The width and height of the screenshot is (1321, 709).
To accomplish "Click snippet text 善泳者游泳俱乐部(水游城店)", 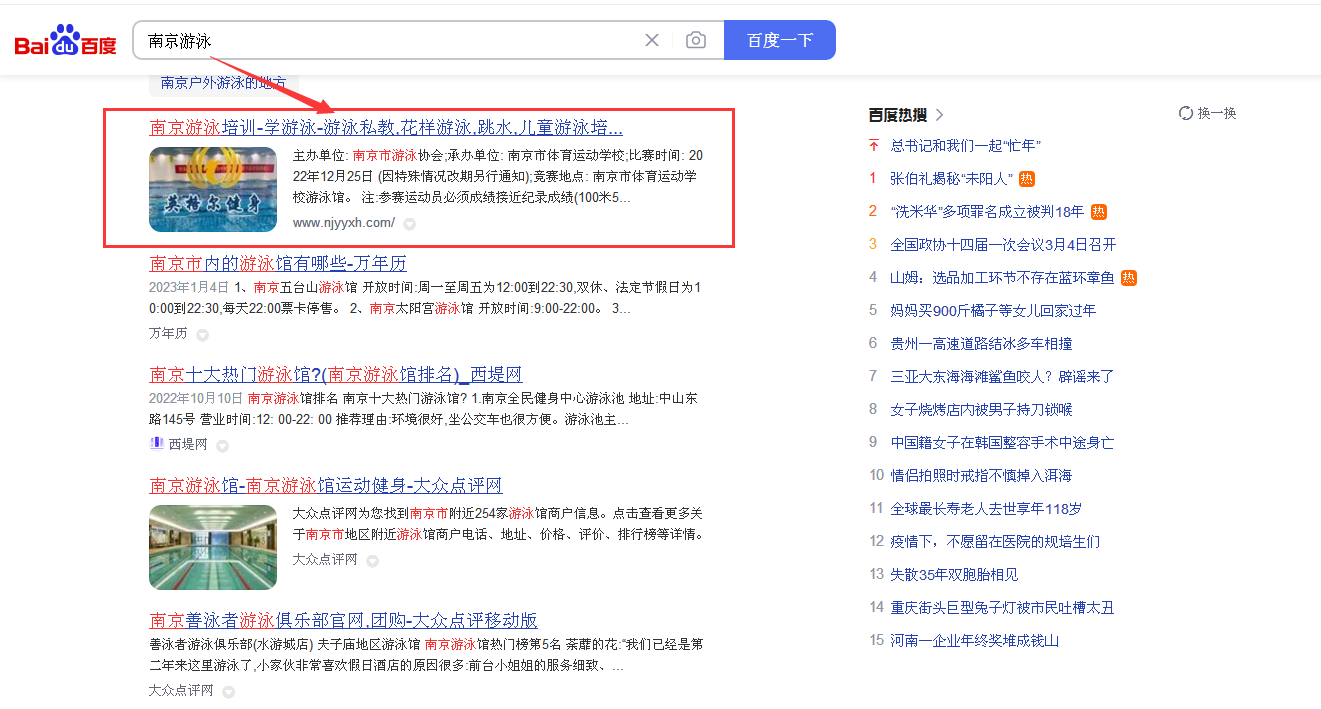I will (x=425, y=655).
